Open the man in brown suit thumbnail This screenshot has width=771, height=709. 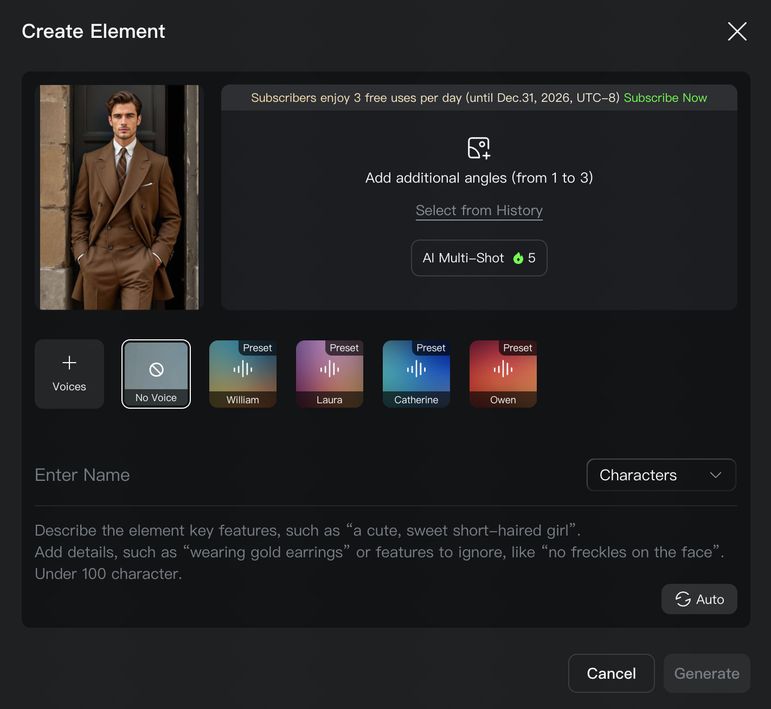pyautogui.click(x=119, y=197)
